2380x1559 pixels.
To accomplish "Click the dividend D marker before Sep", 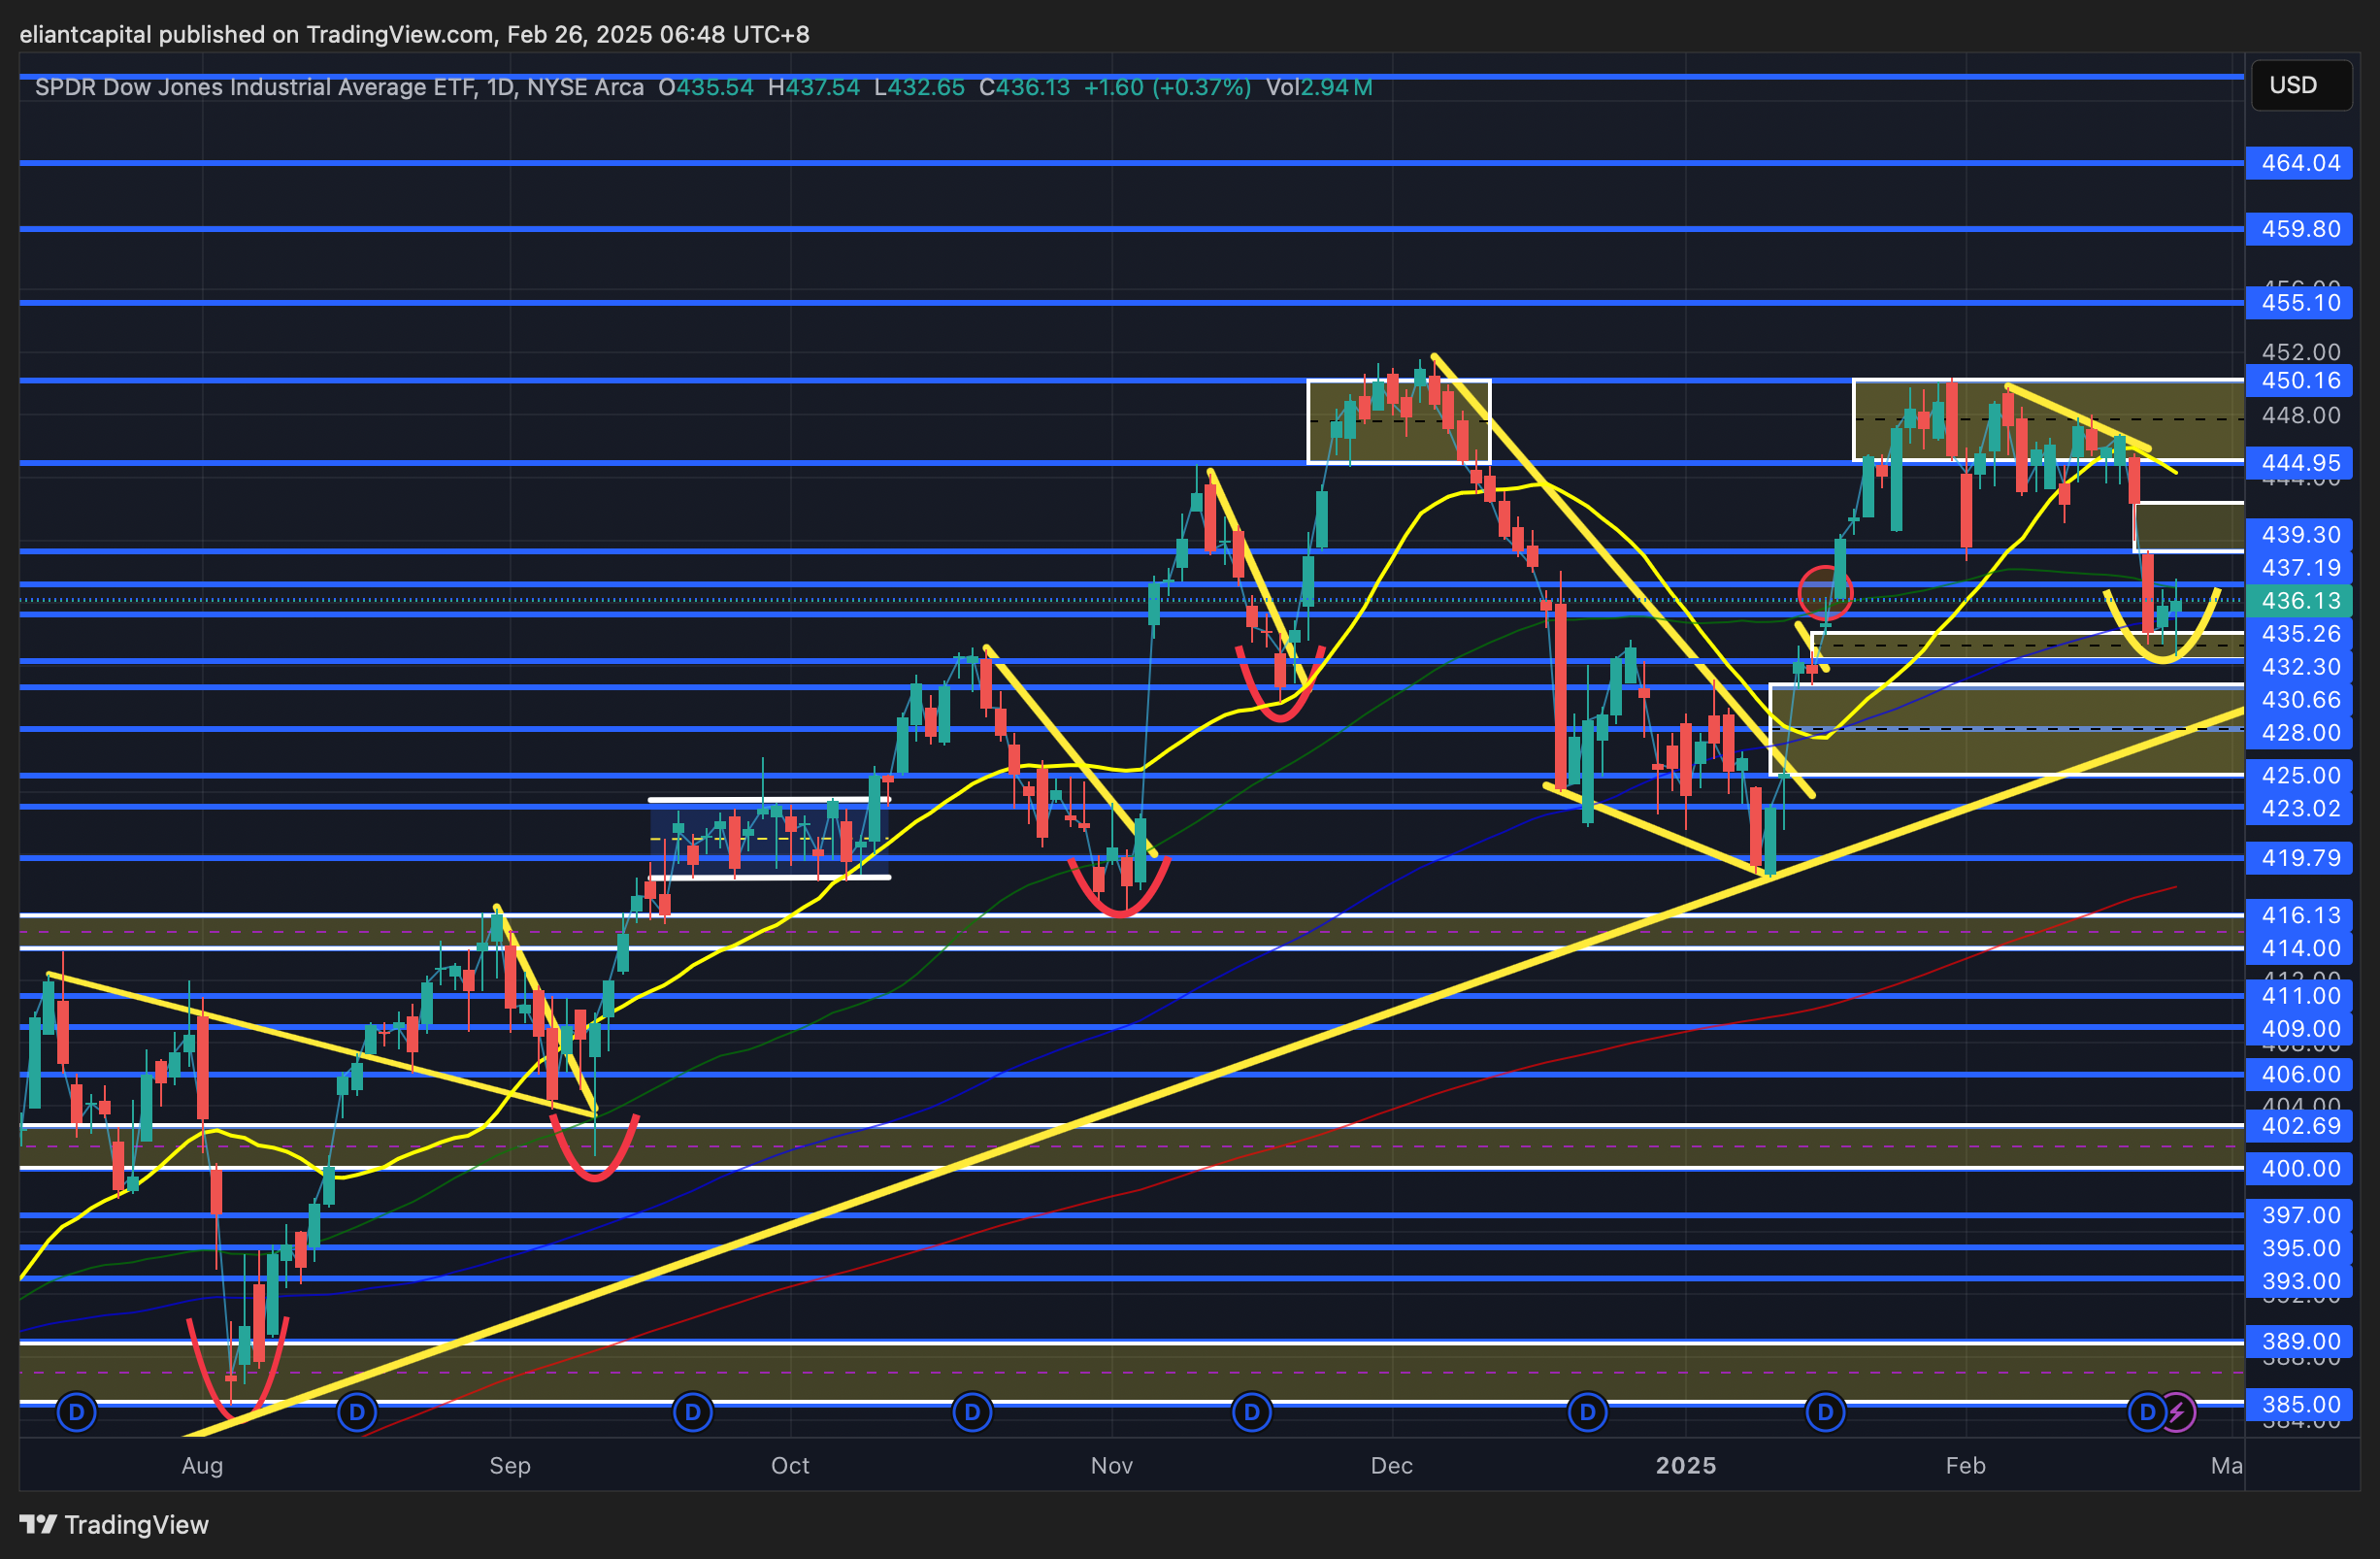I will (x=357, y=1412).
